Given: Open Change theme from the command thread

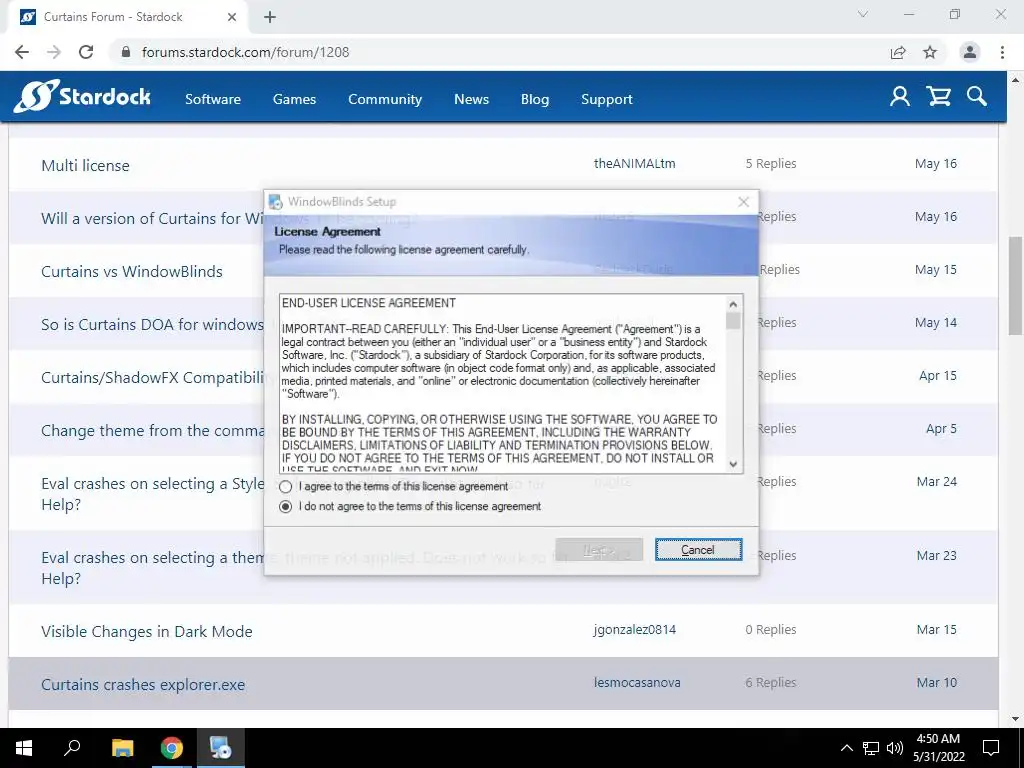Looking at the screenshot, I should [x=152, y=430].
